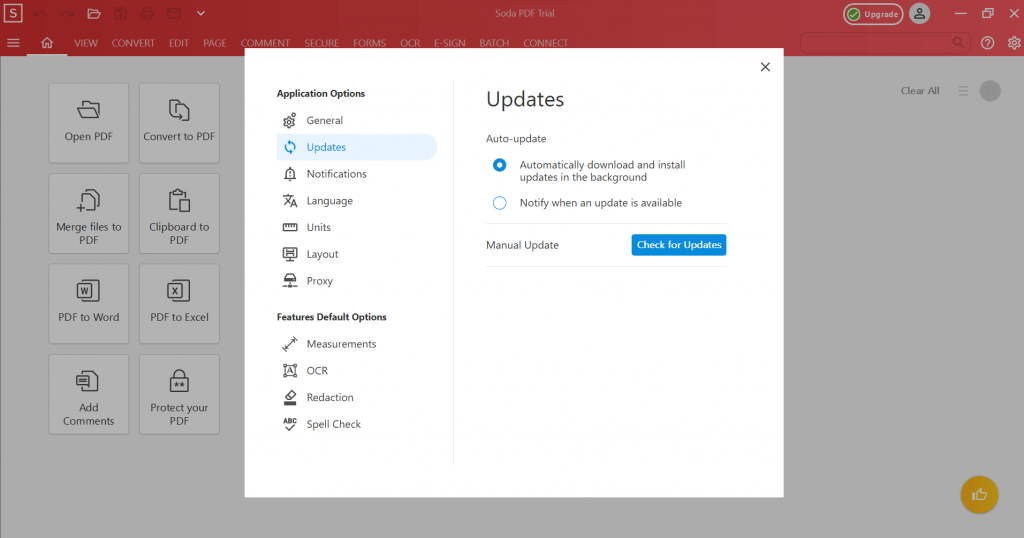Open the Help question mark icon
The height and width of the screenshot is (538, 1024).
click(987, 43)
